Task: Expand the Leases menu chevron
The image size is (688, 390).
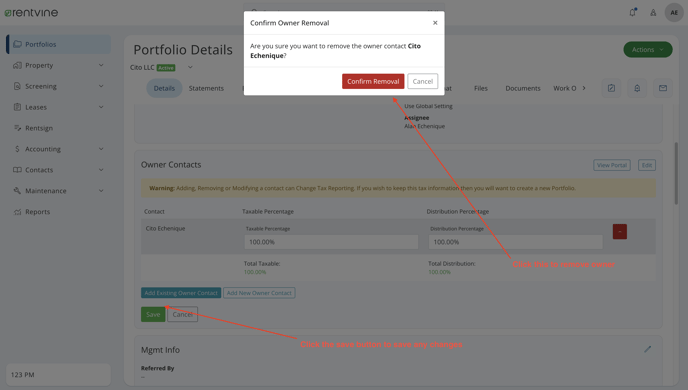Action: click(101, 107)
